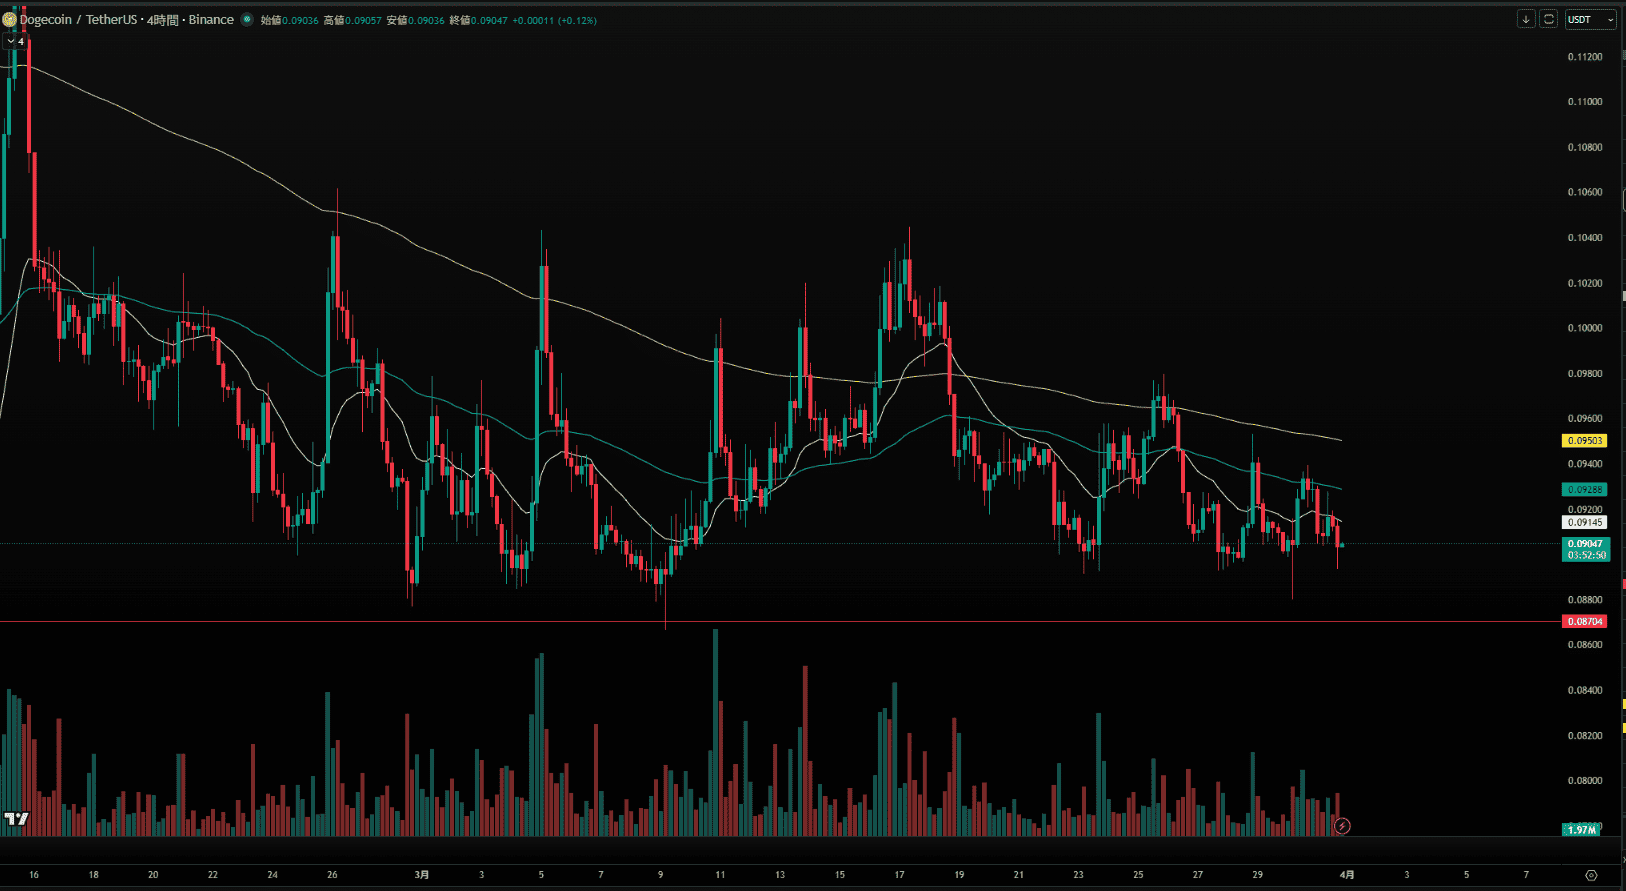Click the square frame icon beside USDT
Viewport: 1626px width, 891px height.
pyautogui.click(x=1548, y=19)
